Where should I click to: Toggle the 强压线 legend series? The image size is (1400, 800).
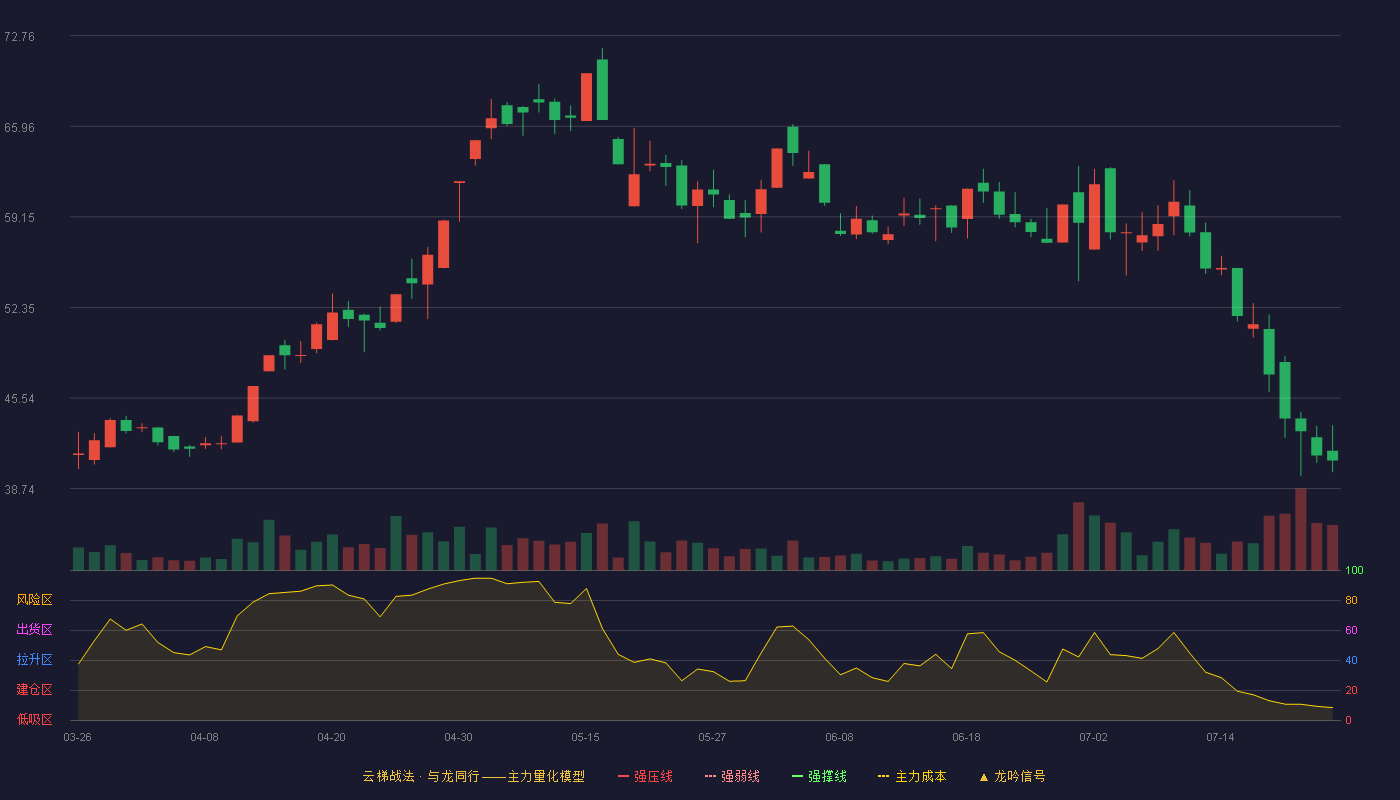(645, 776)
